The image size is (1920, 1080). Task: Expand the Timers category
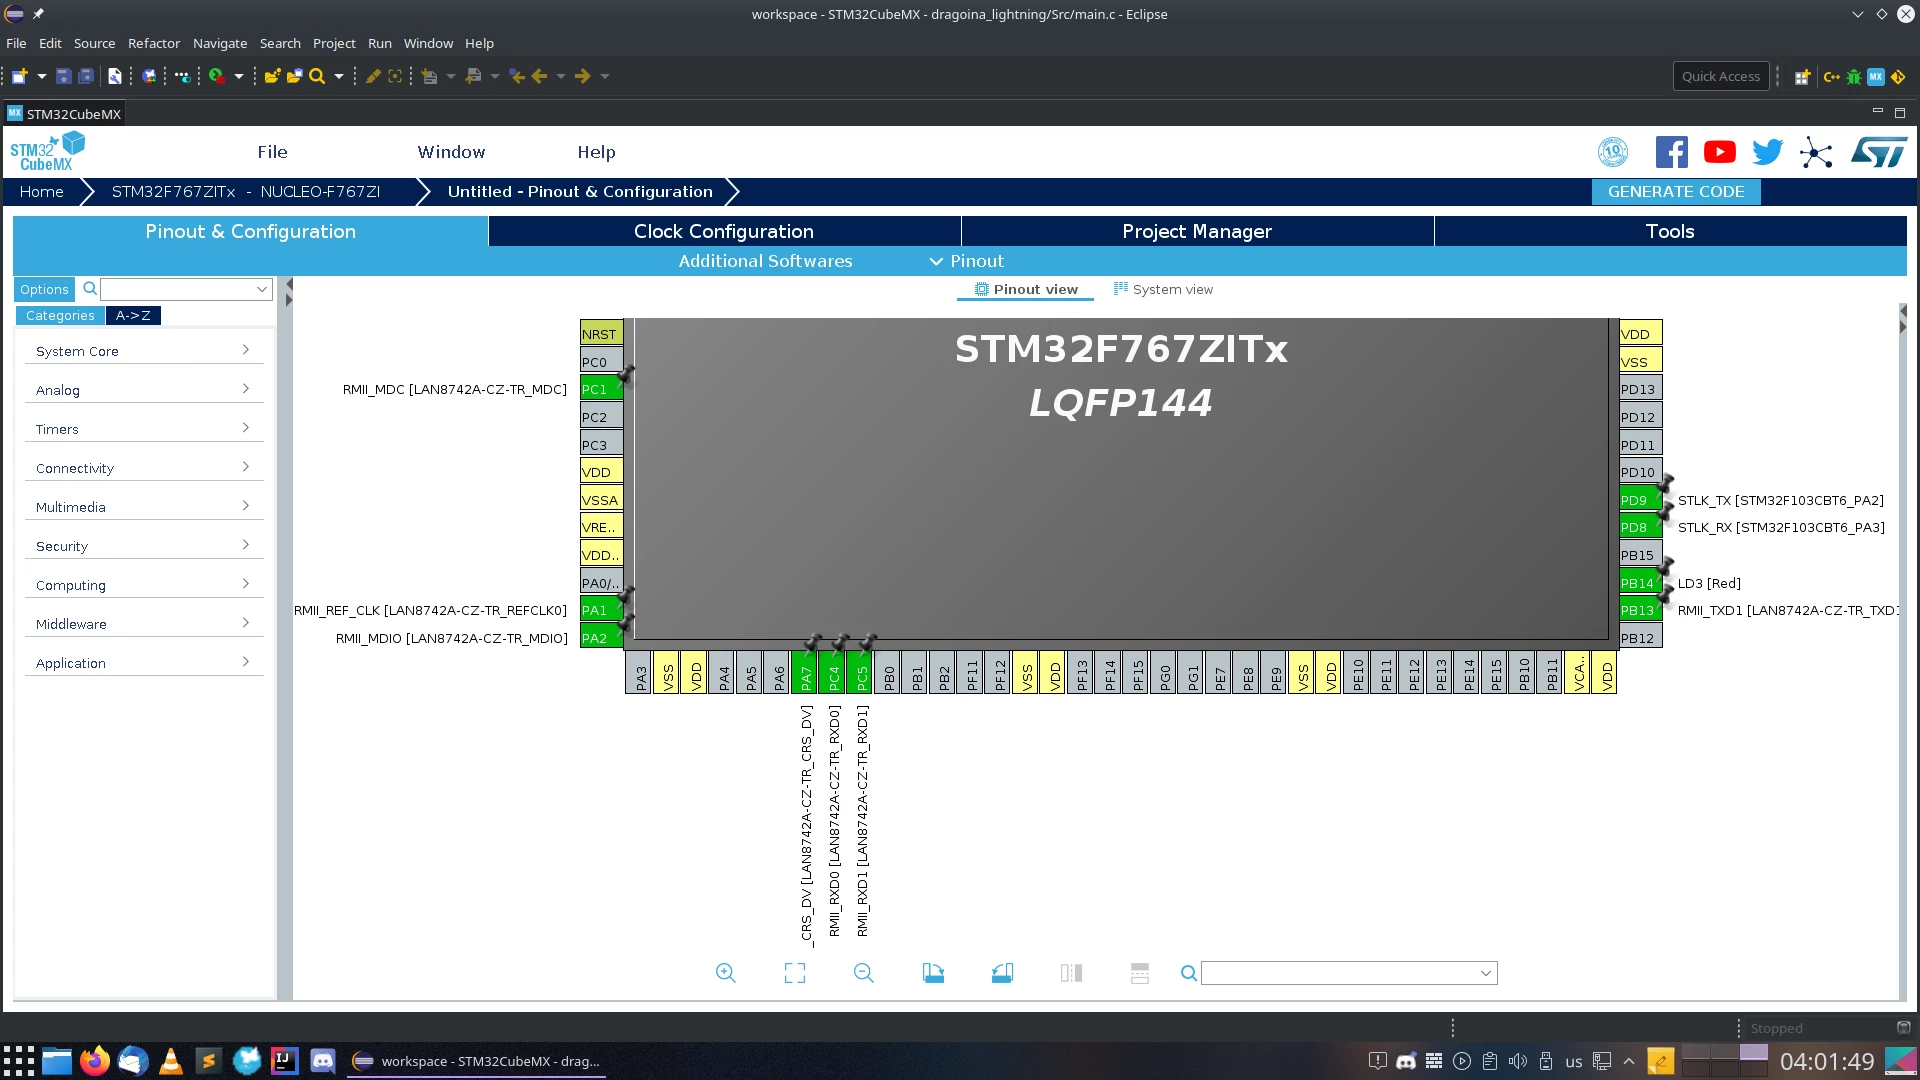pos(144,429)
